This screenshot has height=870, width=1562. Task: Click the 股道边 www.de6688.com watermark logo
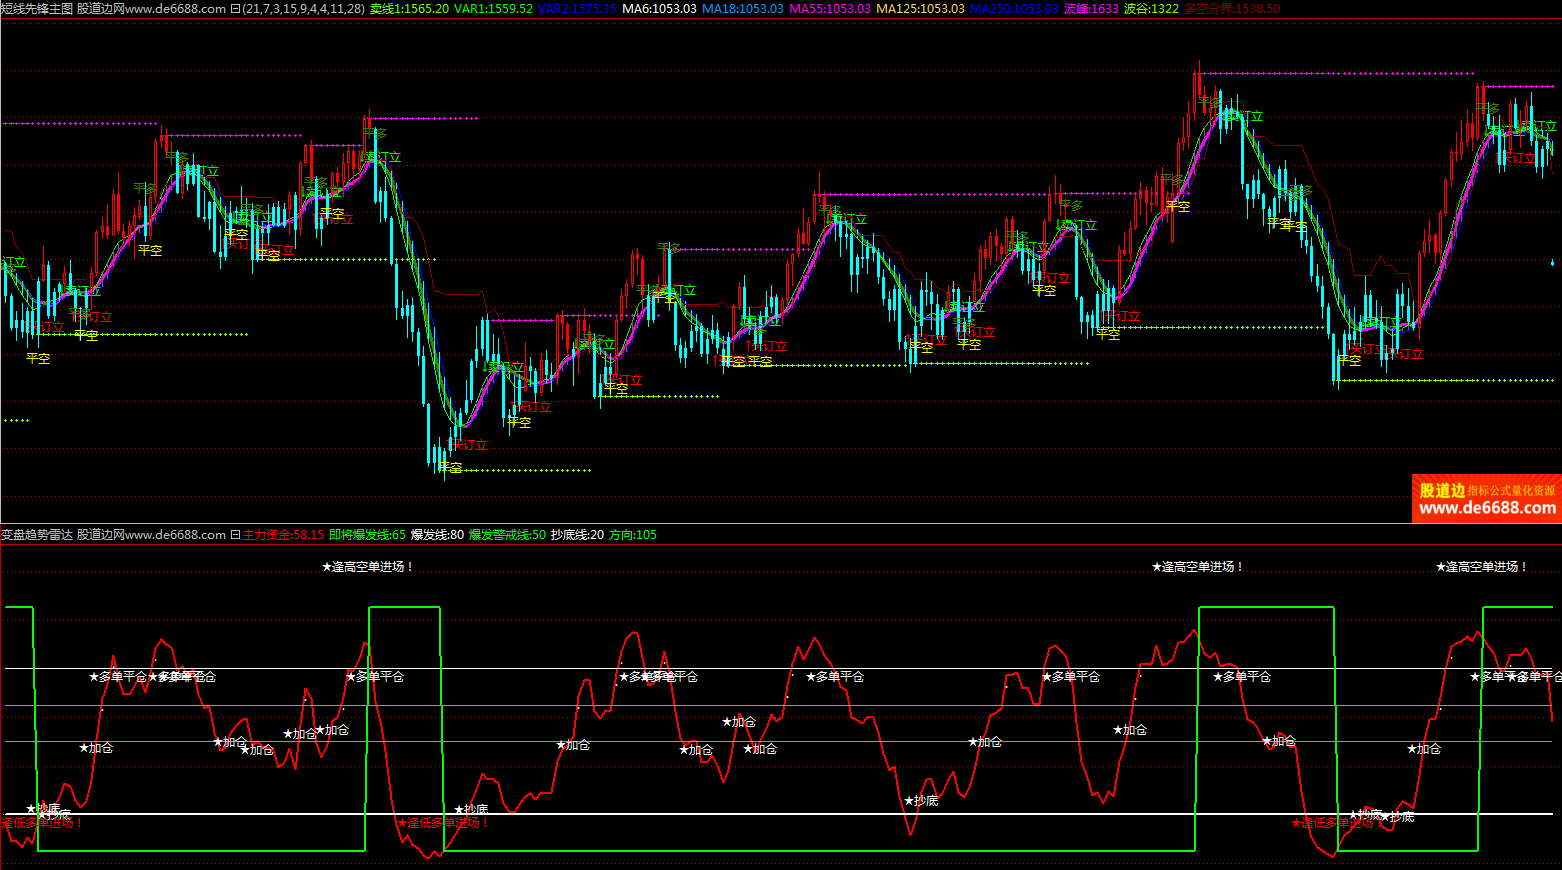1486,498
